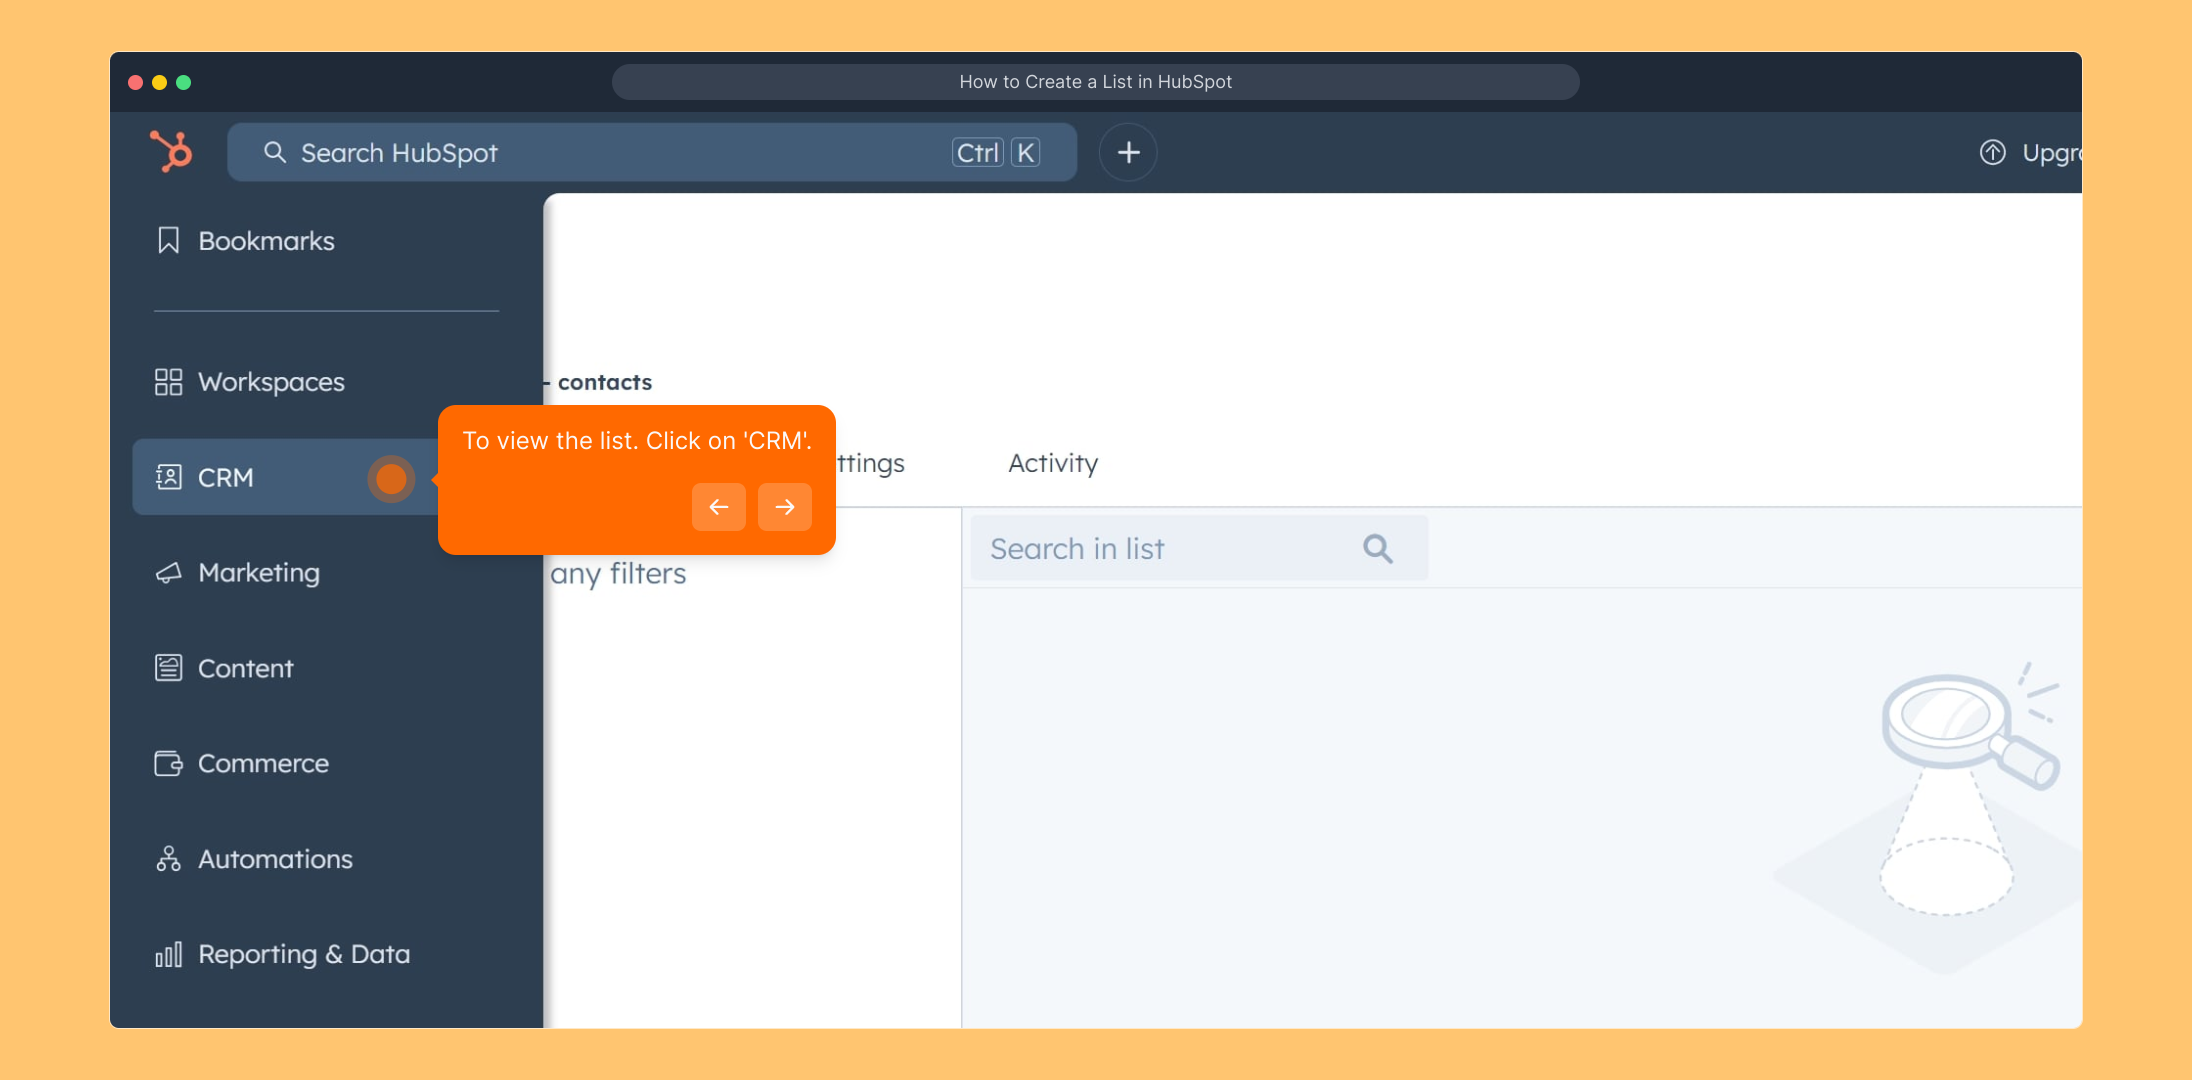Open the Commerce menu label

point(263,763)
